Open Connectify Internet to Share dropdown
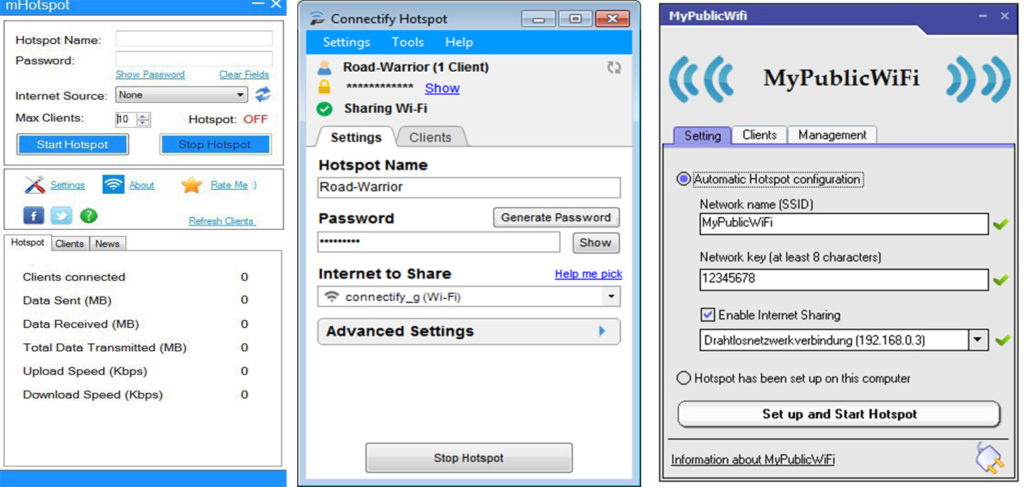Viewport: 1024px width, 487px height. pyautogui.click(x=469, y=296)
